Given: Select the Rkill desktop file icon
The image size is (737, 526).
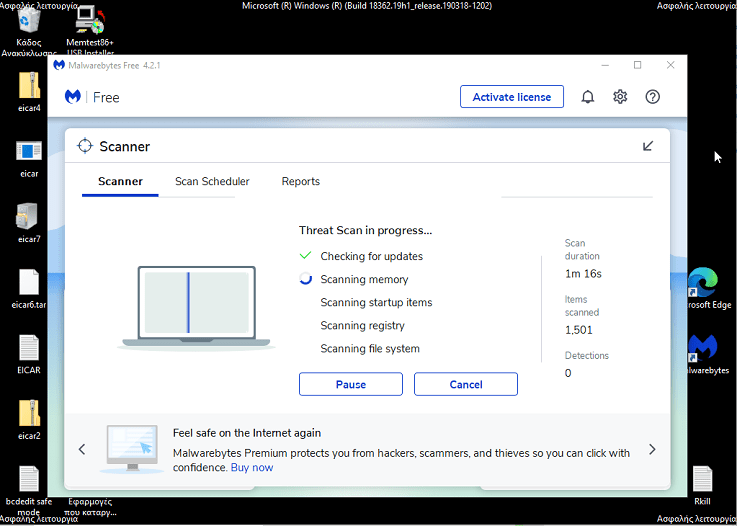Looking at the screenshot, I should coord(703,485).
